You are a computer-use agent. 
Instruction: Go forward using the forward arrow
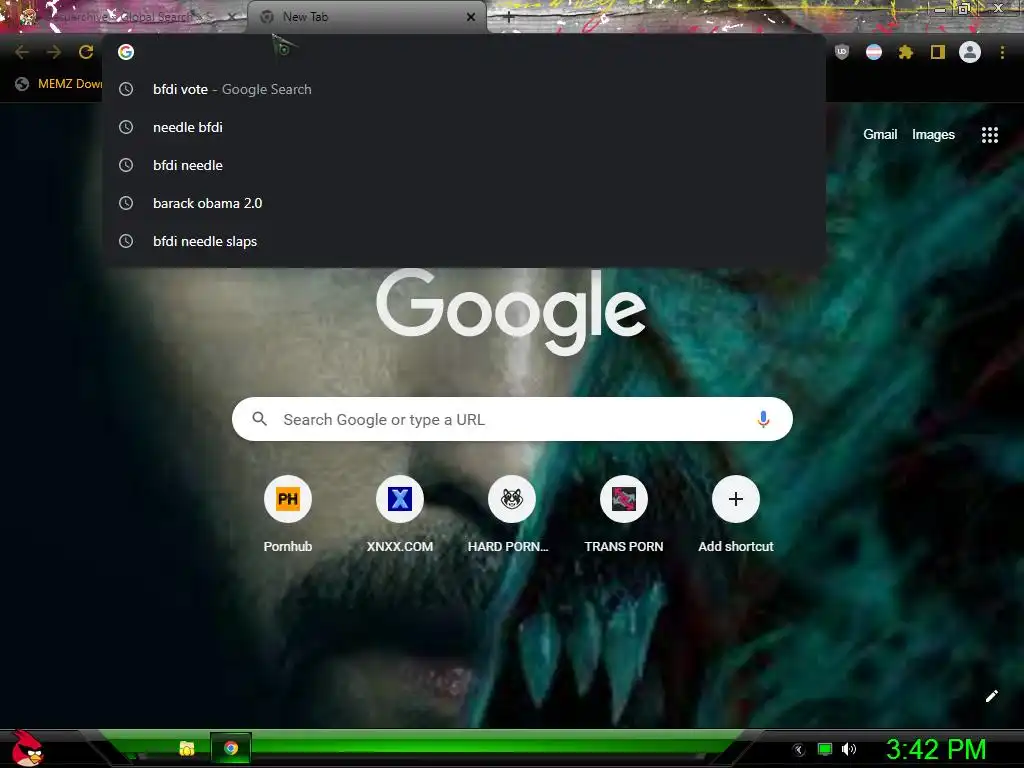(54, 52)
